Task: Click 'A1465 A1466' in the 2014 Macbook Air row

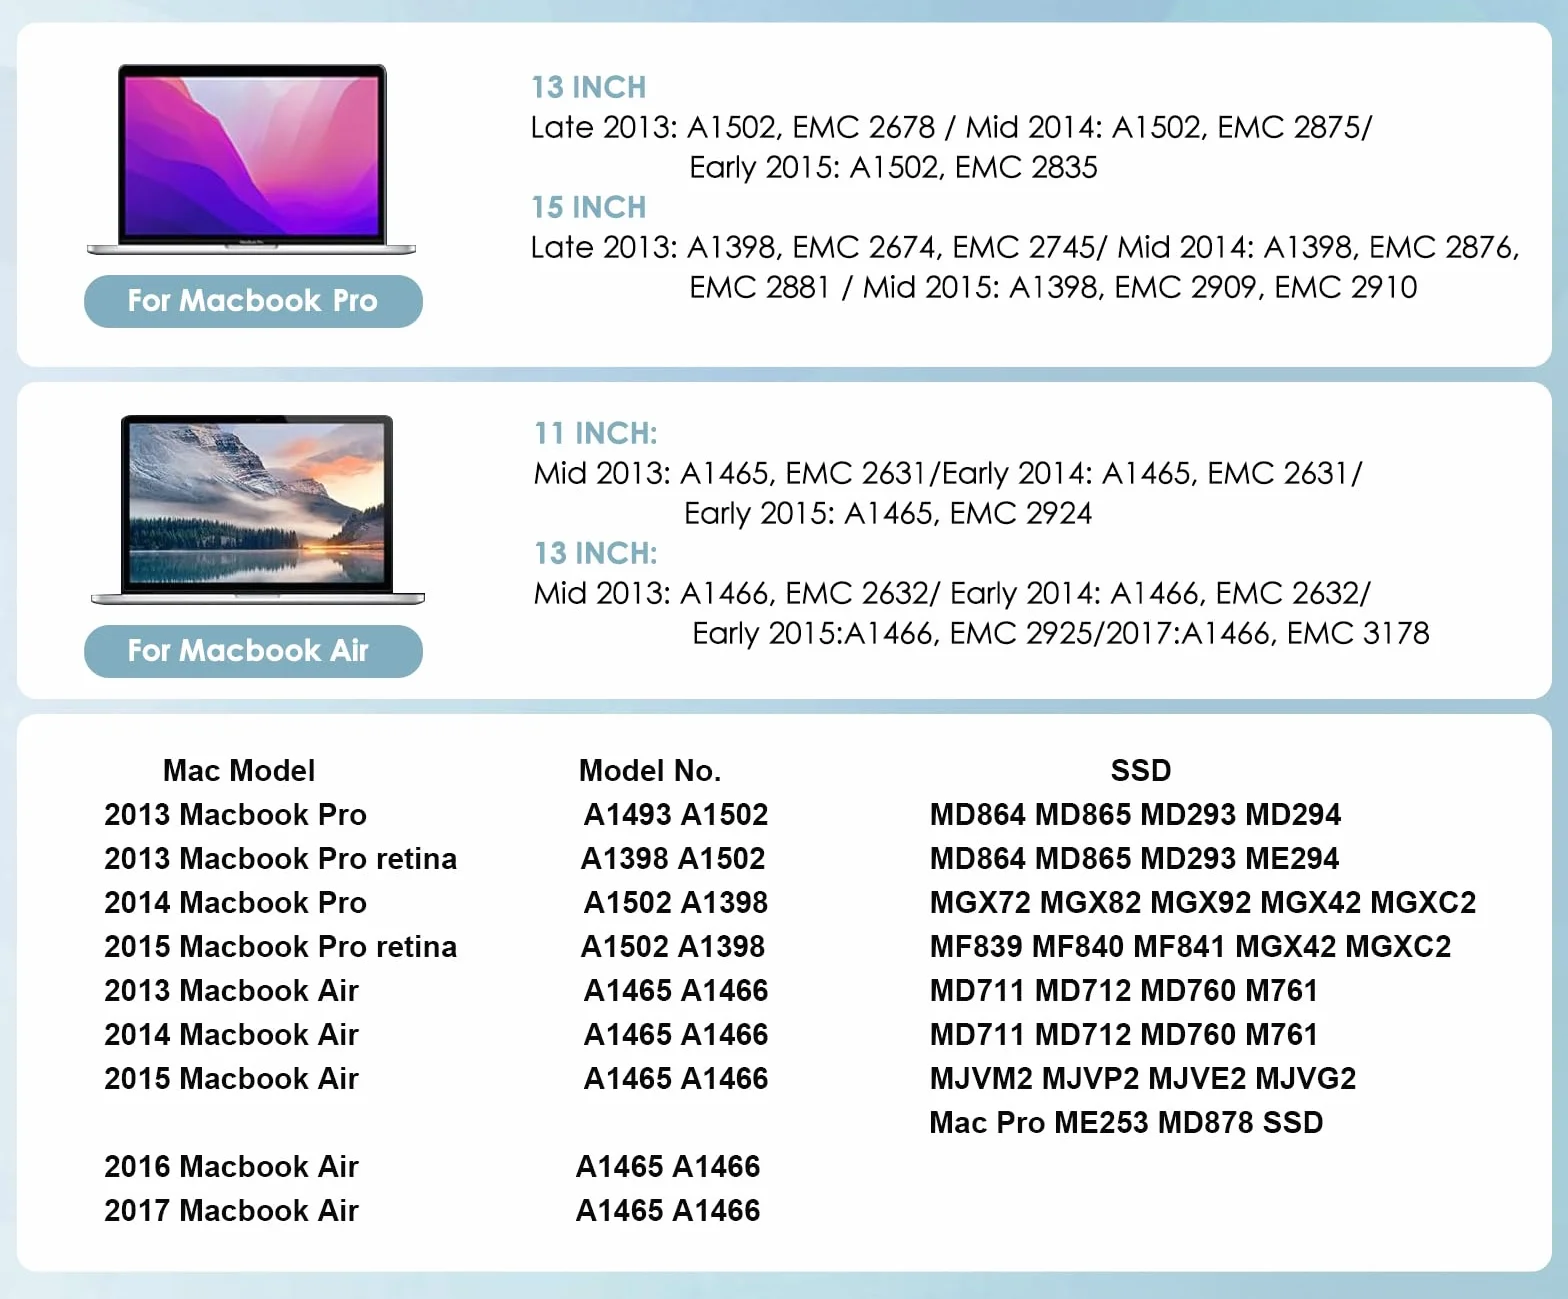Action: pyautogui.click(x=676, y=1034)
